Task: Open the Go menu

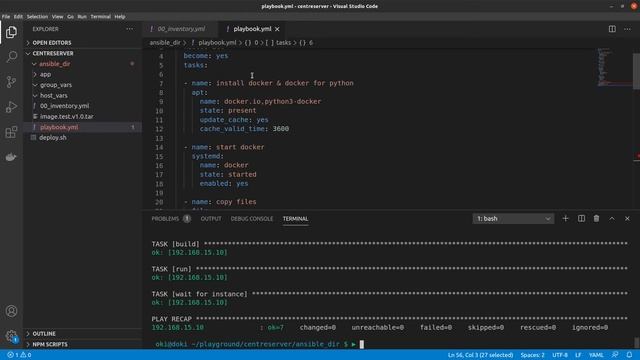Action: pyautogui.click(x=71, y=17)
